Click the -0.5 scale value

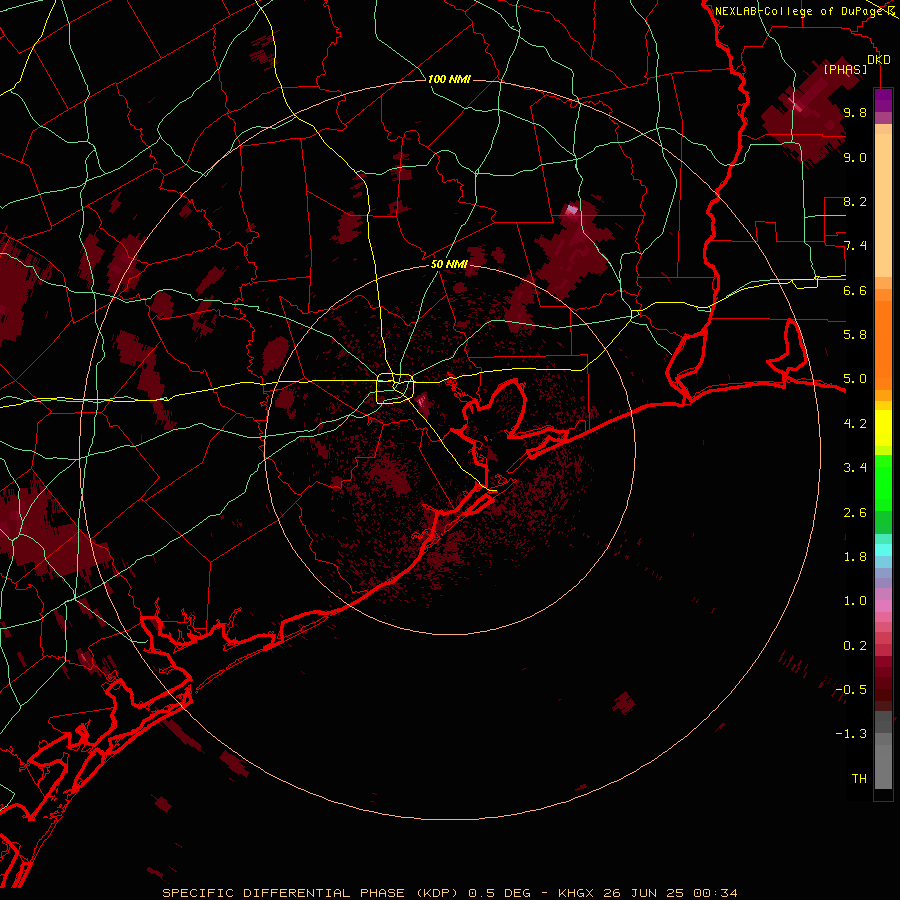coord(851,689)
